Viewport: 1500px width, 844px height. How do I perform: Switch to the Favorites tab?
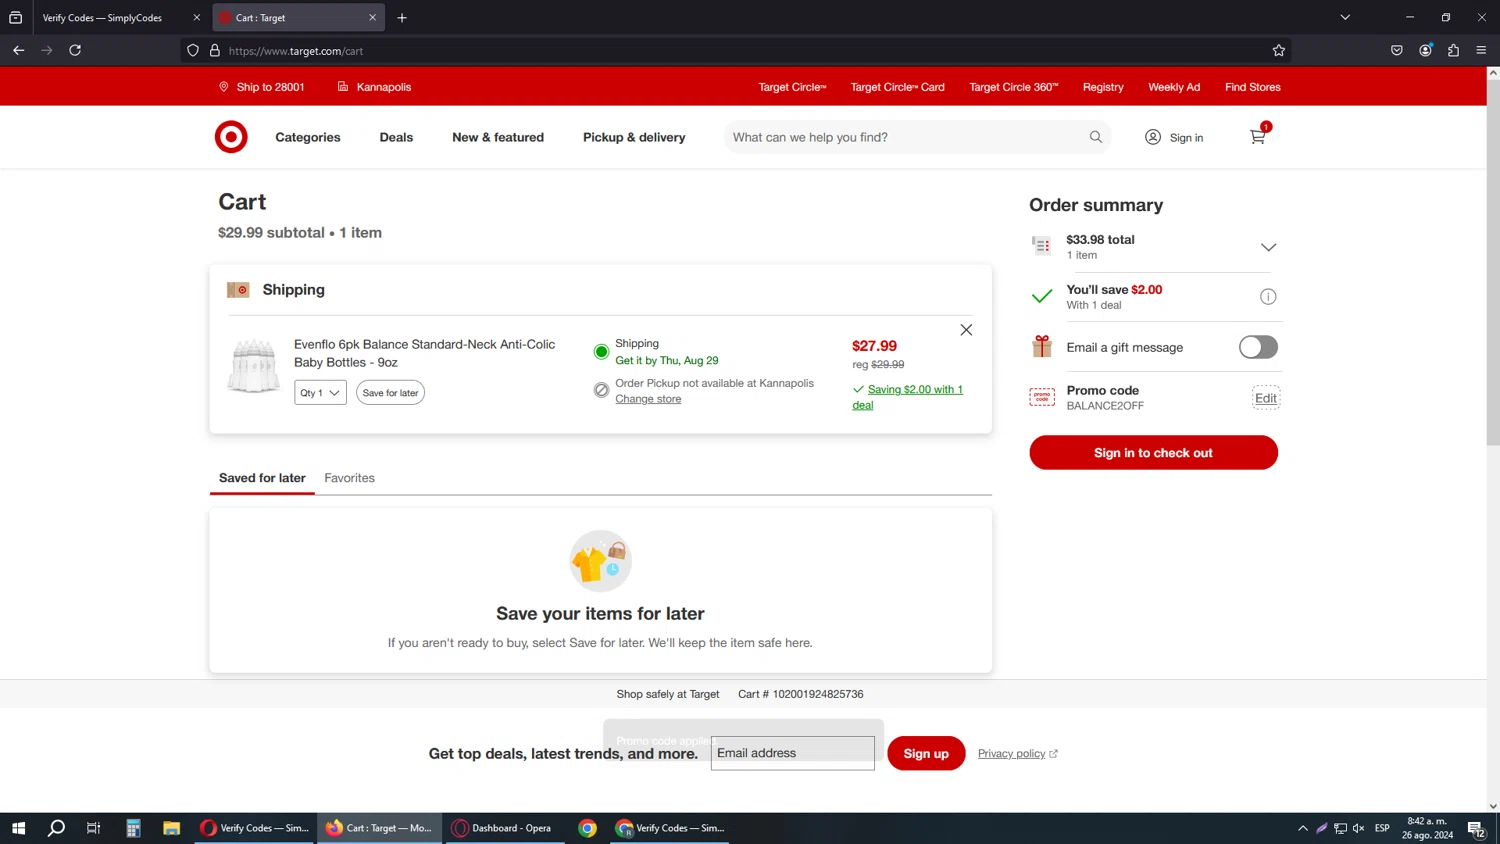click(349, 478)
